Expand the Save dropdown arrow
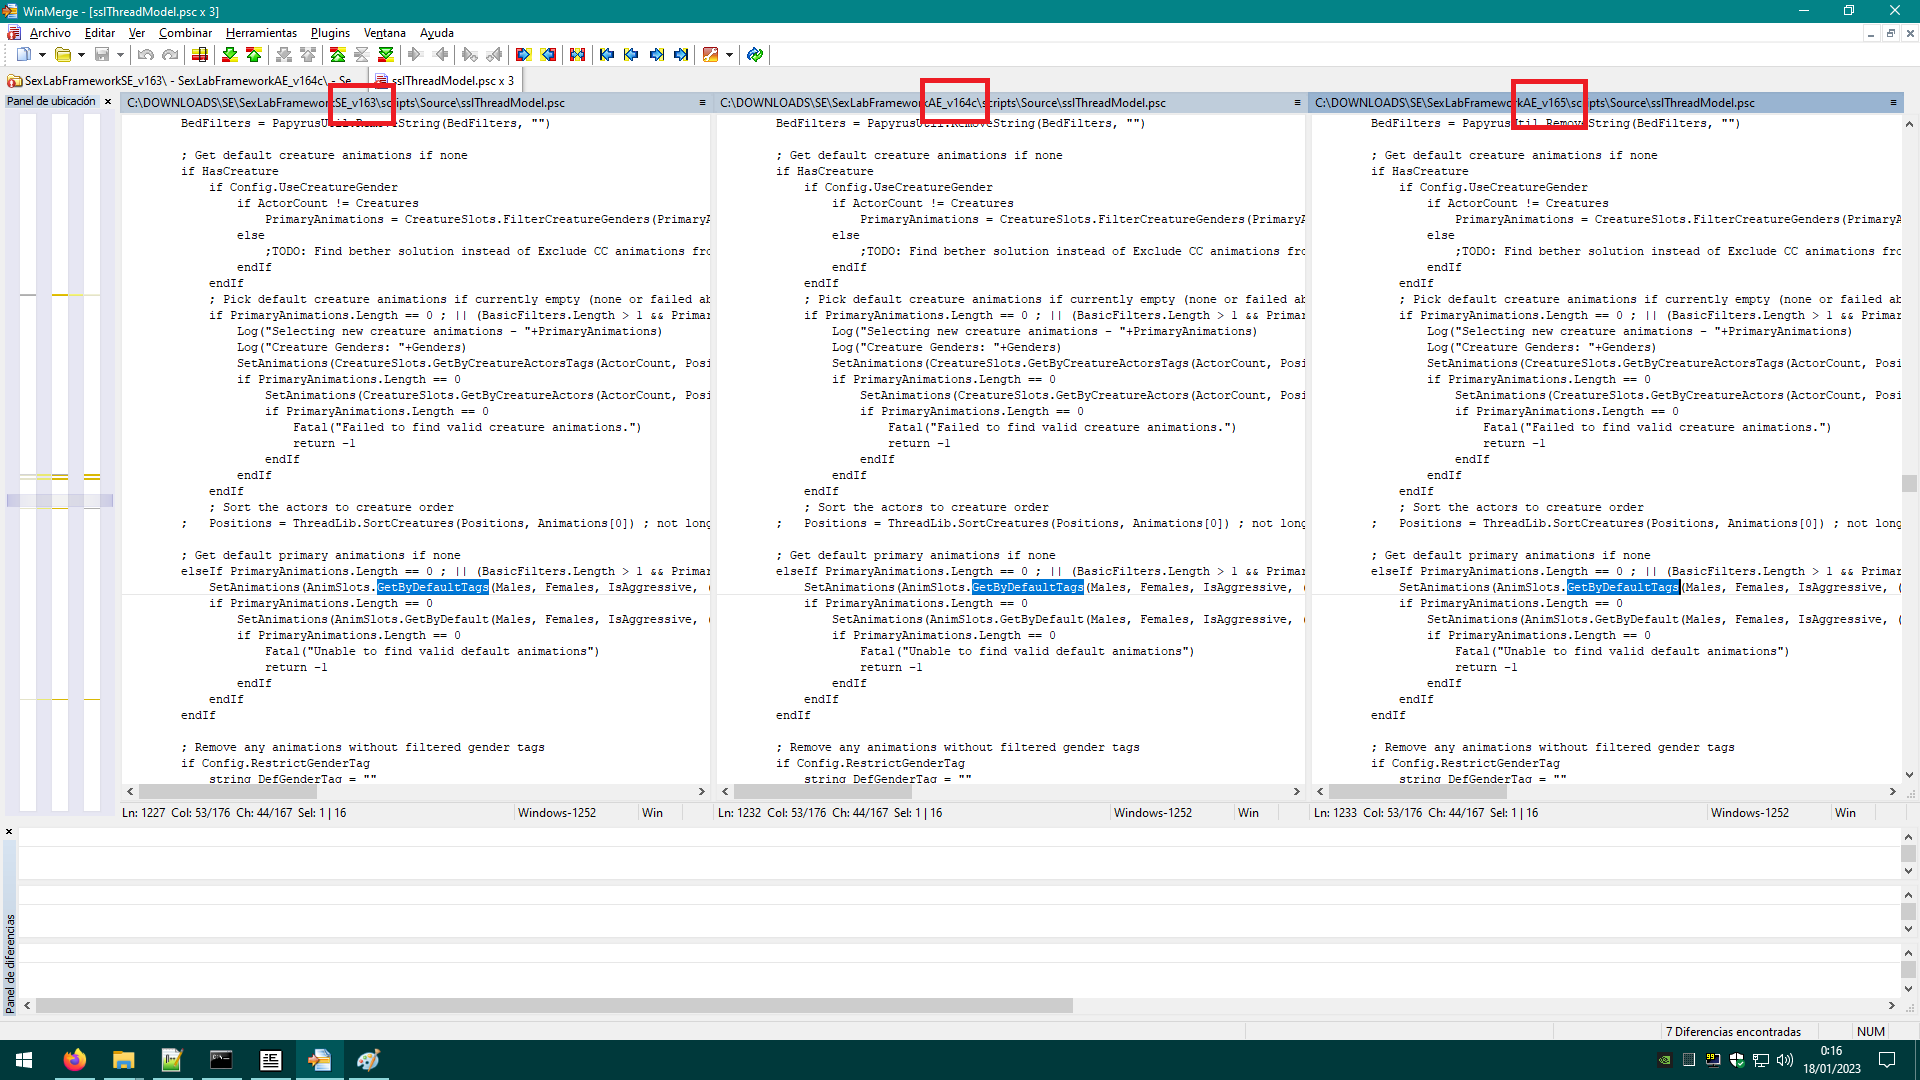 [120, 55]
